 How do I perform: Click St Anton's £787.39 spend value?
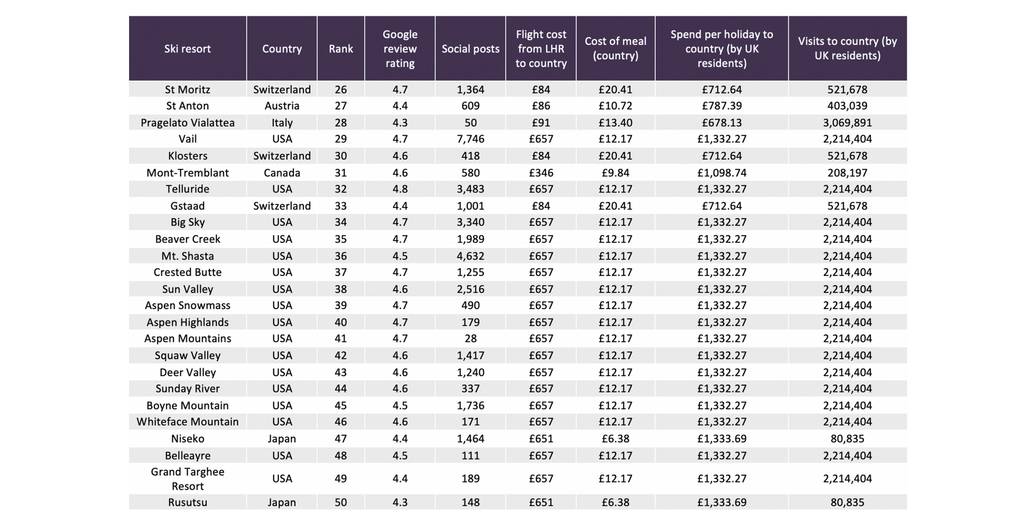click(722, 106)
